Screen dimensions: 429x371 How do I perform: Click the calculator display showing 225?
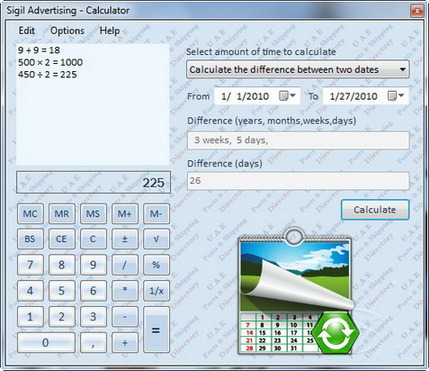(x=93, y=182)
